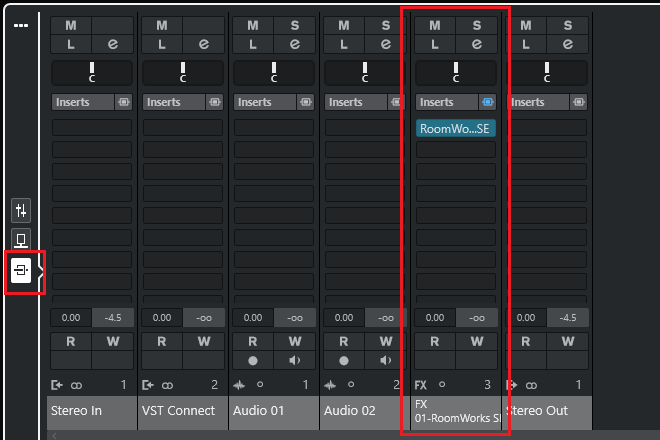Solo the Audio 02 channel
Screen dimensions: 660x440
tap(385, 25)
